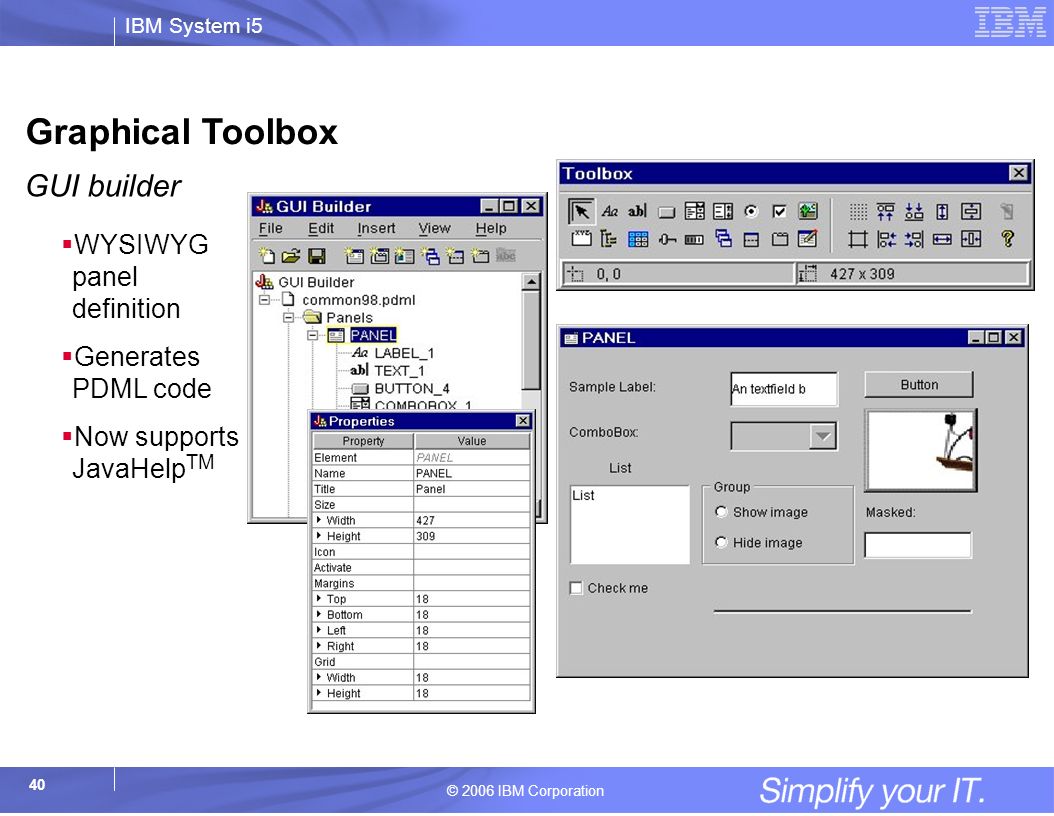Open the File menu

coord(271,229)
